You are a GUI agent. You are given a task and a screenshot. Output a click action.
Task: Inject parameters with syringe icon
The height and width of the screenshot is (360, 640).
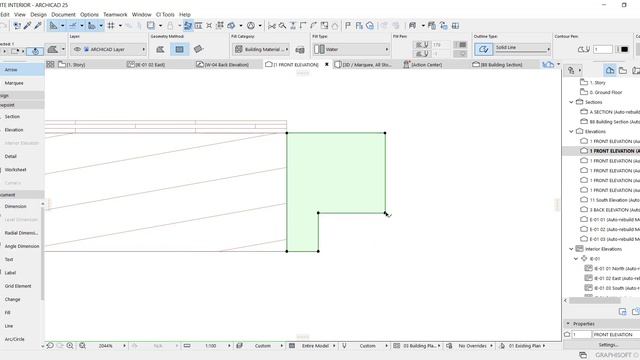click(38, 26)
